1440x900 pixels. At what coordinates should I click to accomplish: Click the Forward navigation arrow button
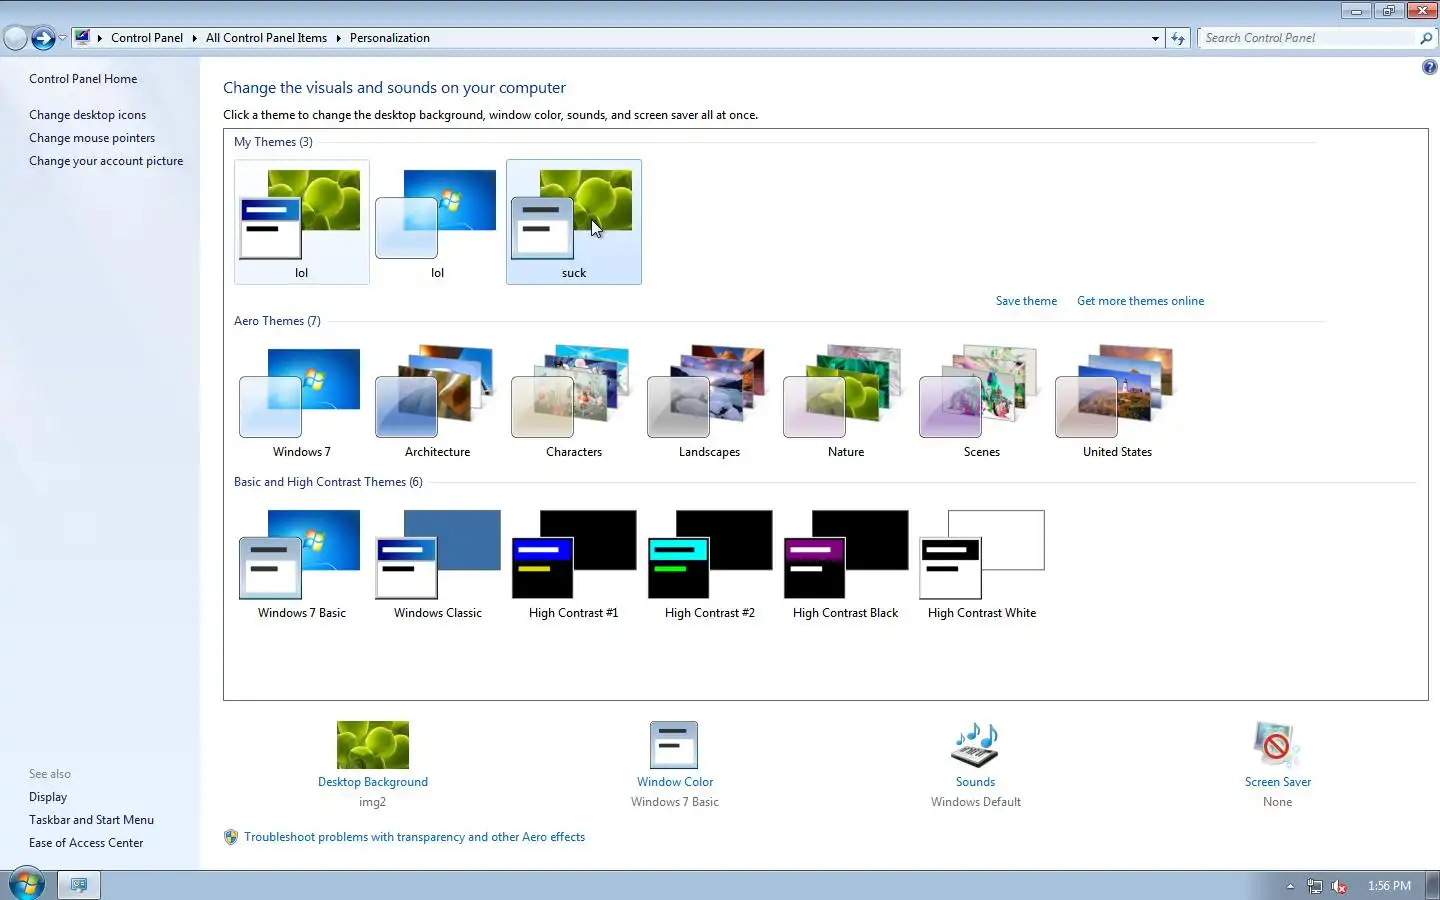43,38
